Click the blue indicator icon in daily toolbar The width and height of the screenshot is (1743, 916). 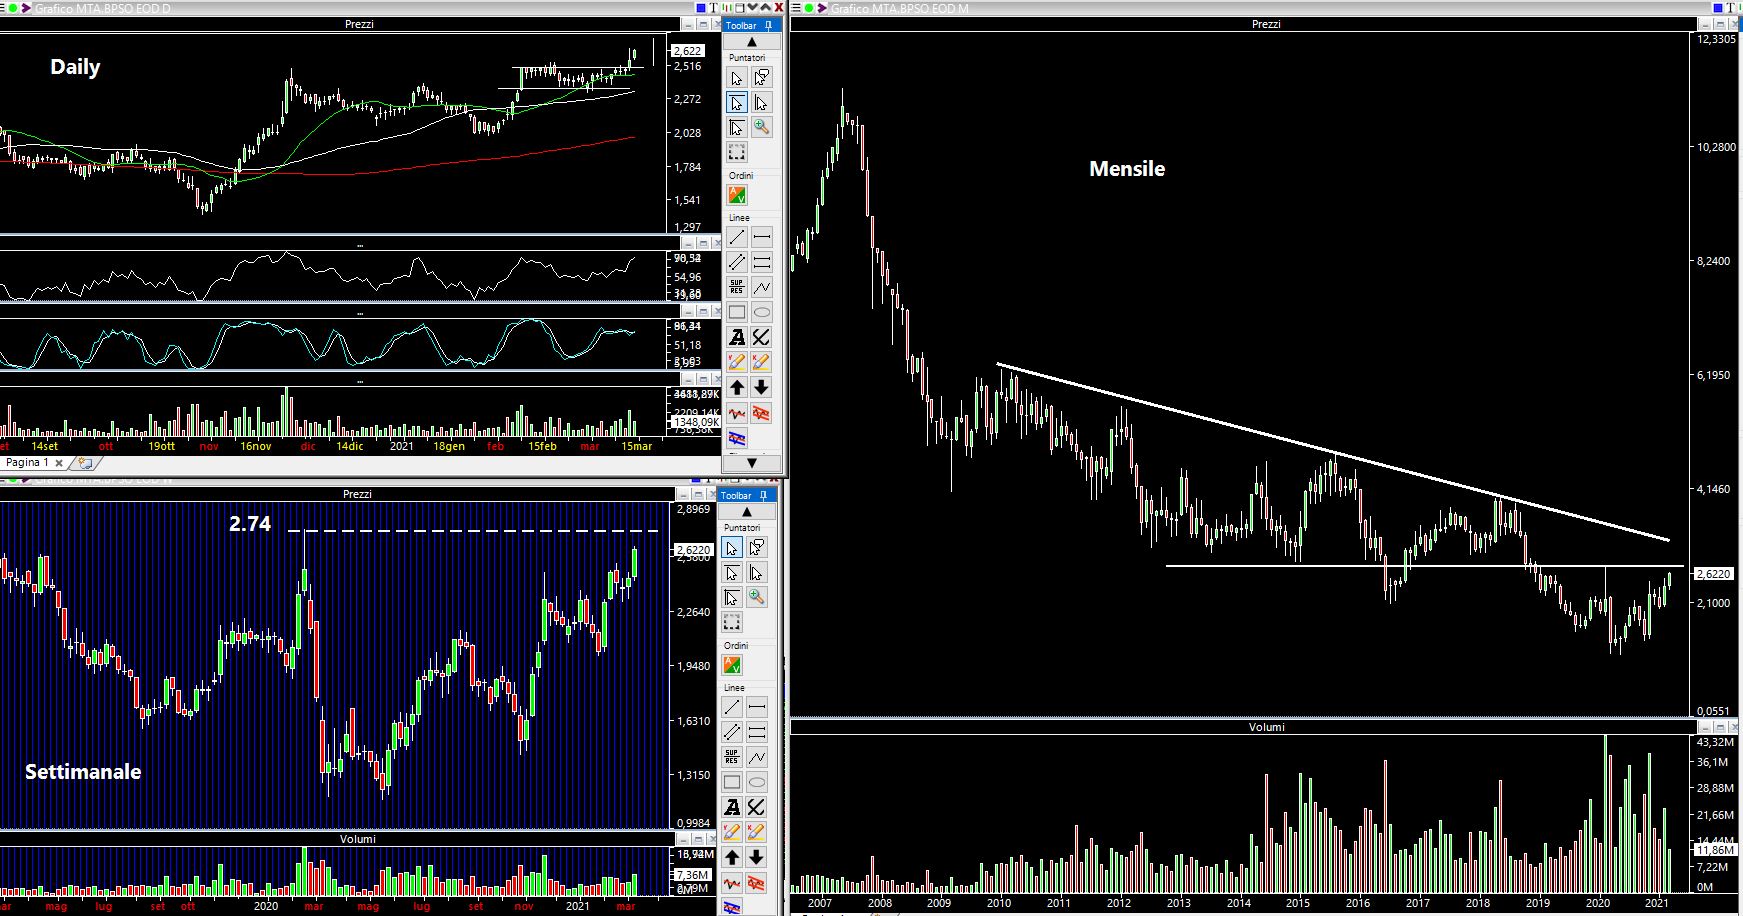pos(737,438)
